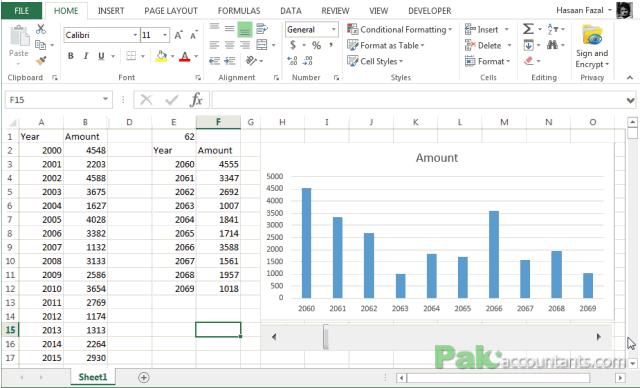Click the Sign and Encrypt icon
The height and width of the screenshot is (388, 640).
click(x=592, y=46)
